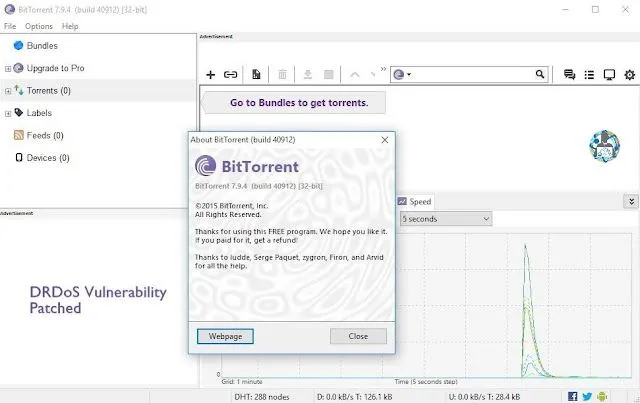
Task: Click the DRDoS Vulnerability Patched ad
Action: tap(98, 300)
